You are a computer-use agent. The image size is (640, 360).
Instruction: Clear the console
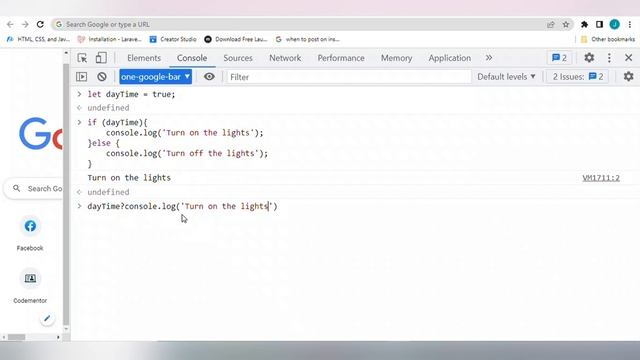pyautogui.click(x=102, y=77)
